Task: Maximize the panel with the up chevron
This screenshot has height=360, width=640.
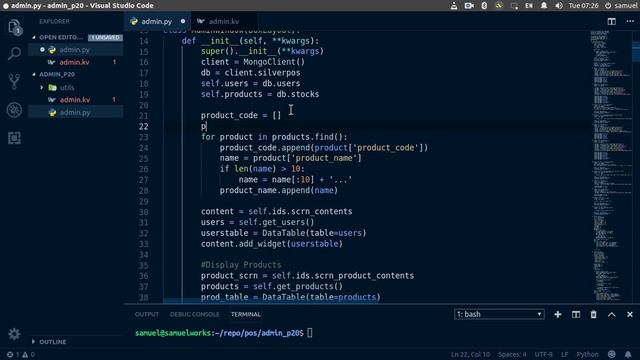Action: coord(611,314)
